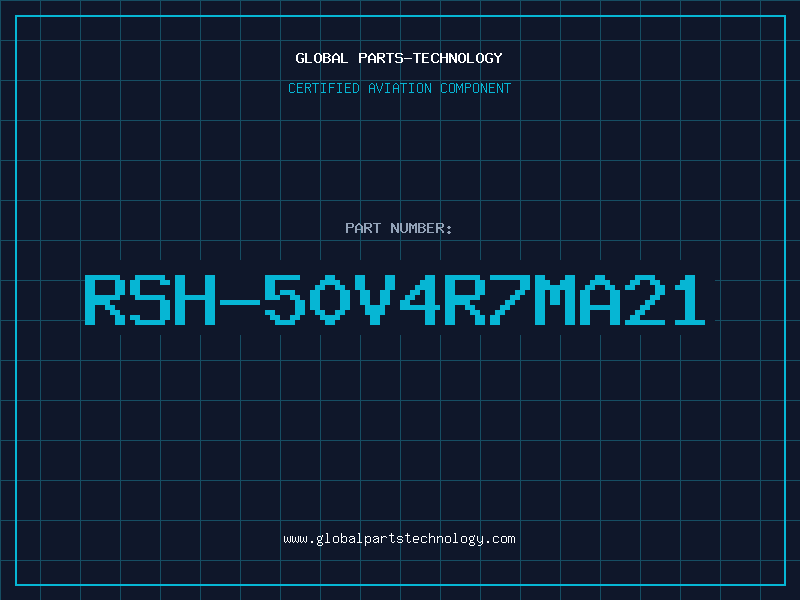This screenshot has width=800, height=600.
Task: Click the word 'COMPONENT' in the subtitle
Action: [476, 88]
